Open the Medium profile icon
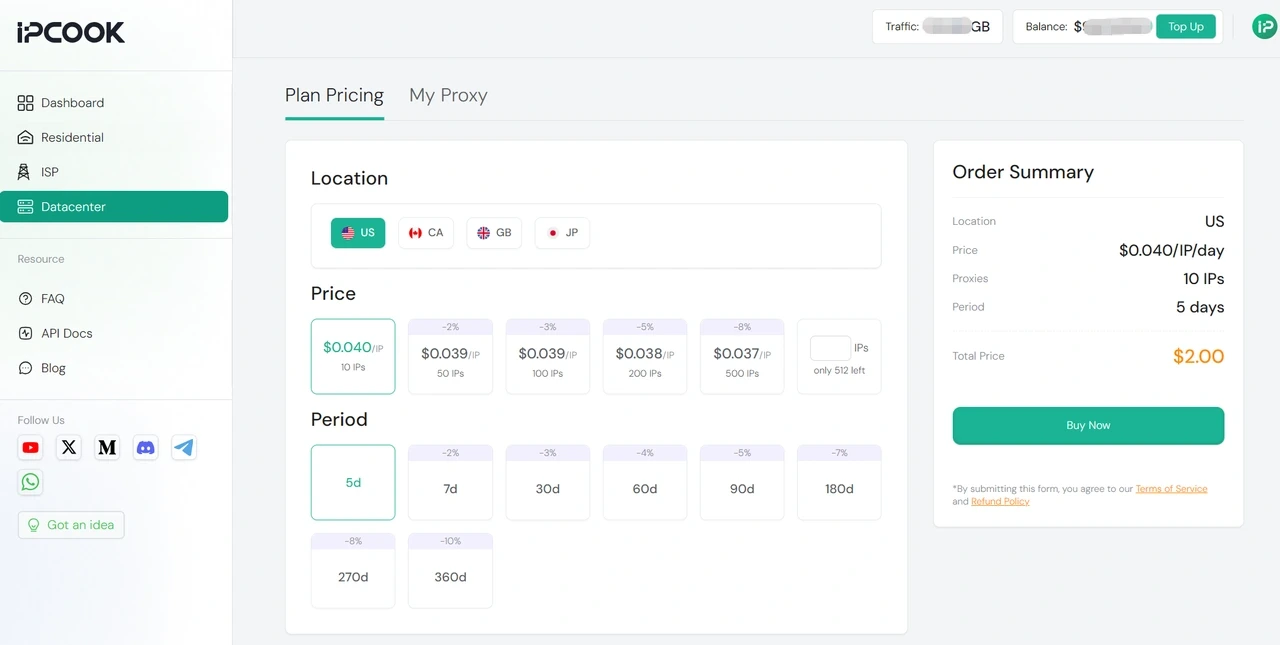 pyautogui.click(x=107, y=447)
